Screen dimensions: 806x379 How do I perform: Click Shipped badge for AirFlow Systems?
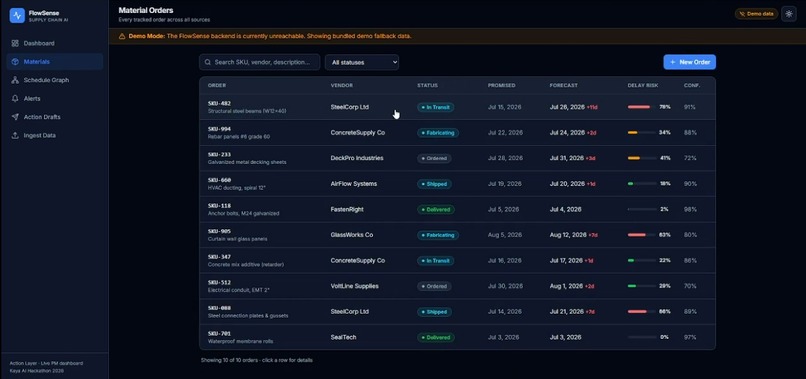434,184
